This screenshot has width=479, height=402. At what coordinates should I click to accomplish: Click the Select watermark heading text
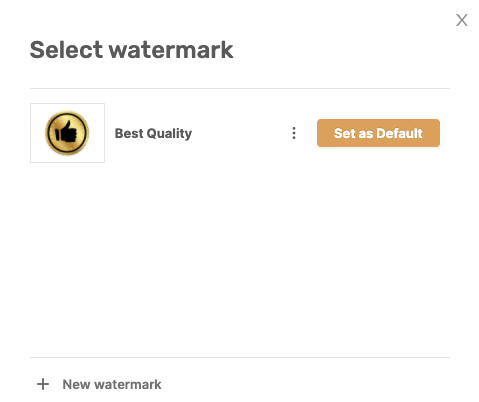click(x=131, y=50)
